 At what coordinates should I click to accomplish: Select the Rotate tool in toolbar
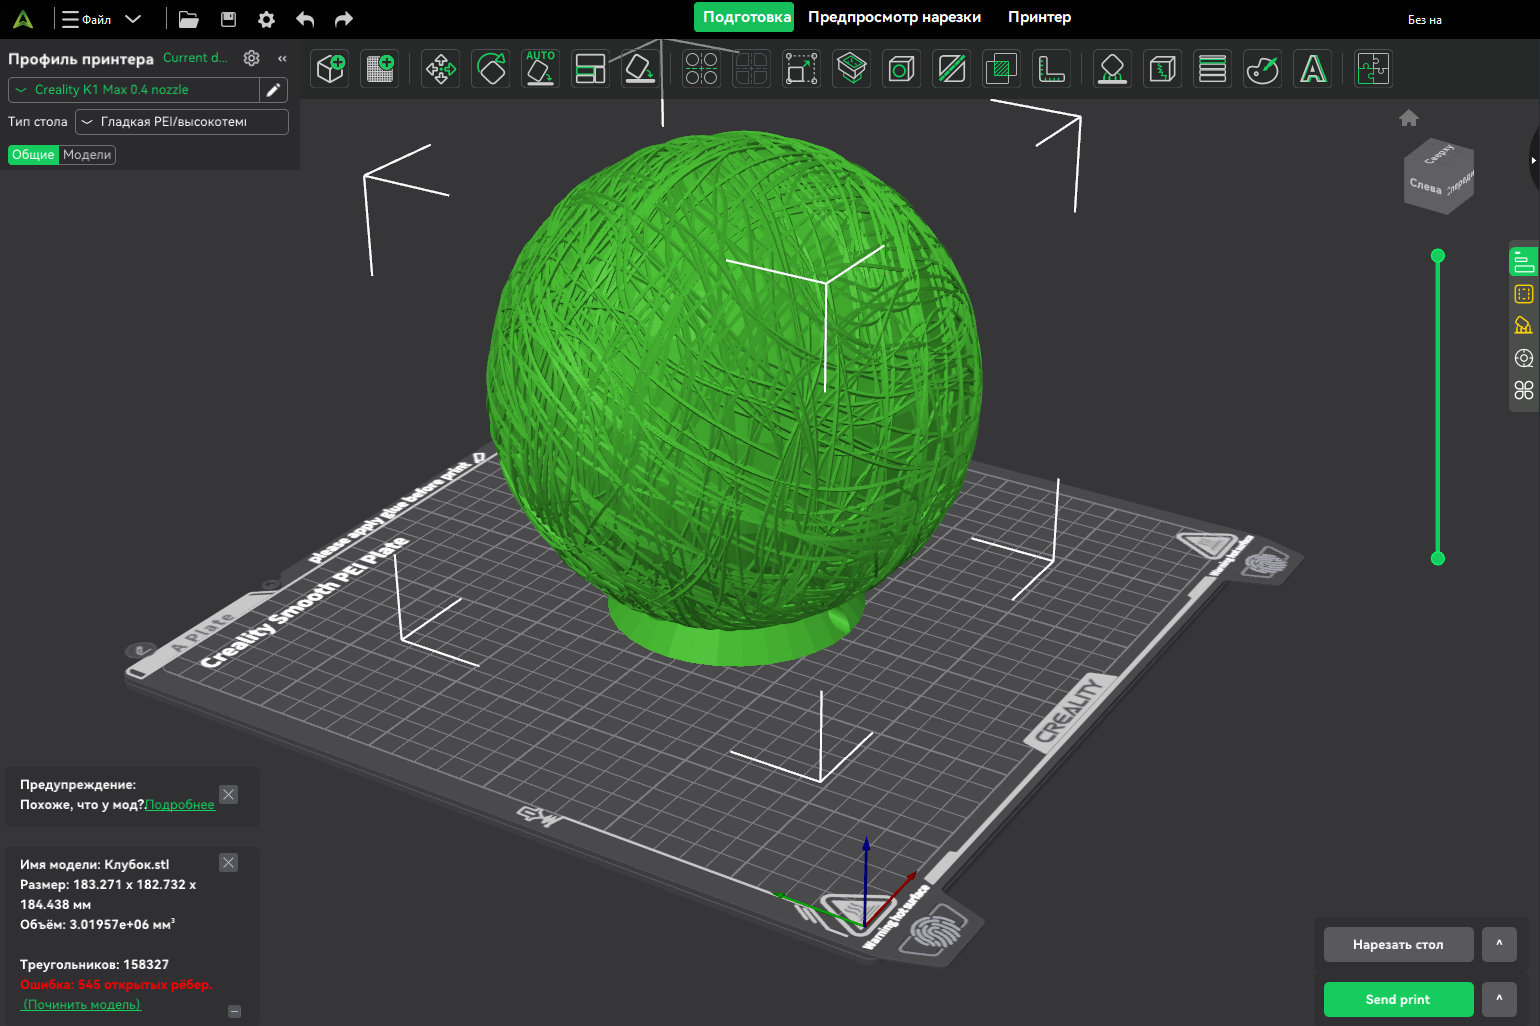click(x=491, y=69)
